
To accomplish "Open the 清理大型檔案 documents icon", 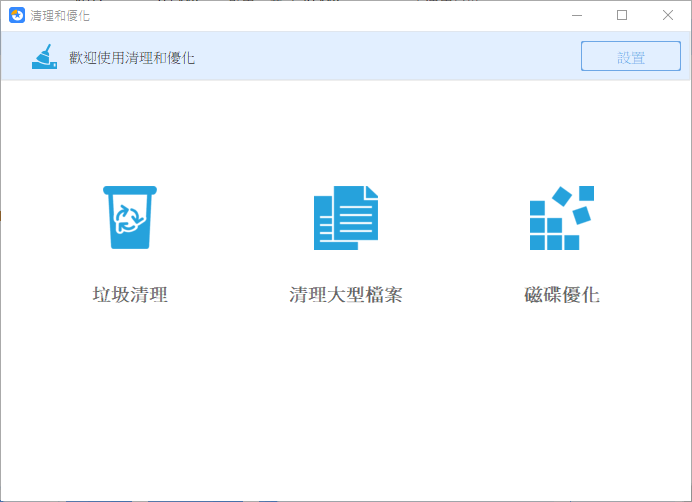I will (346, 218).
